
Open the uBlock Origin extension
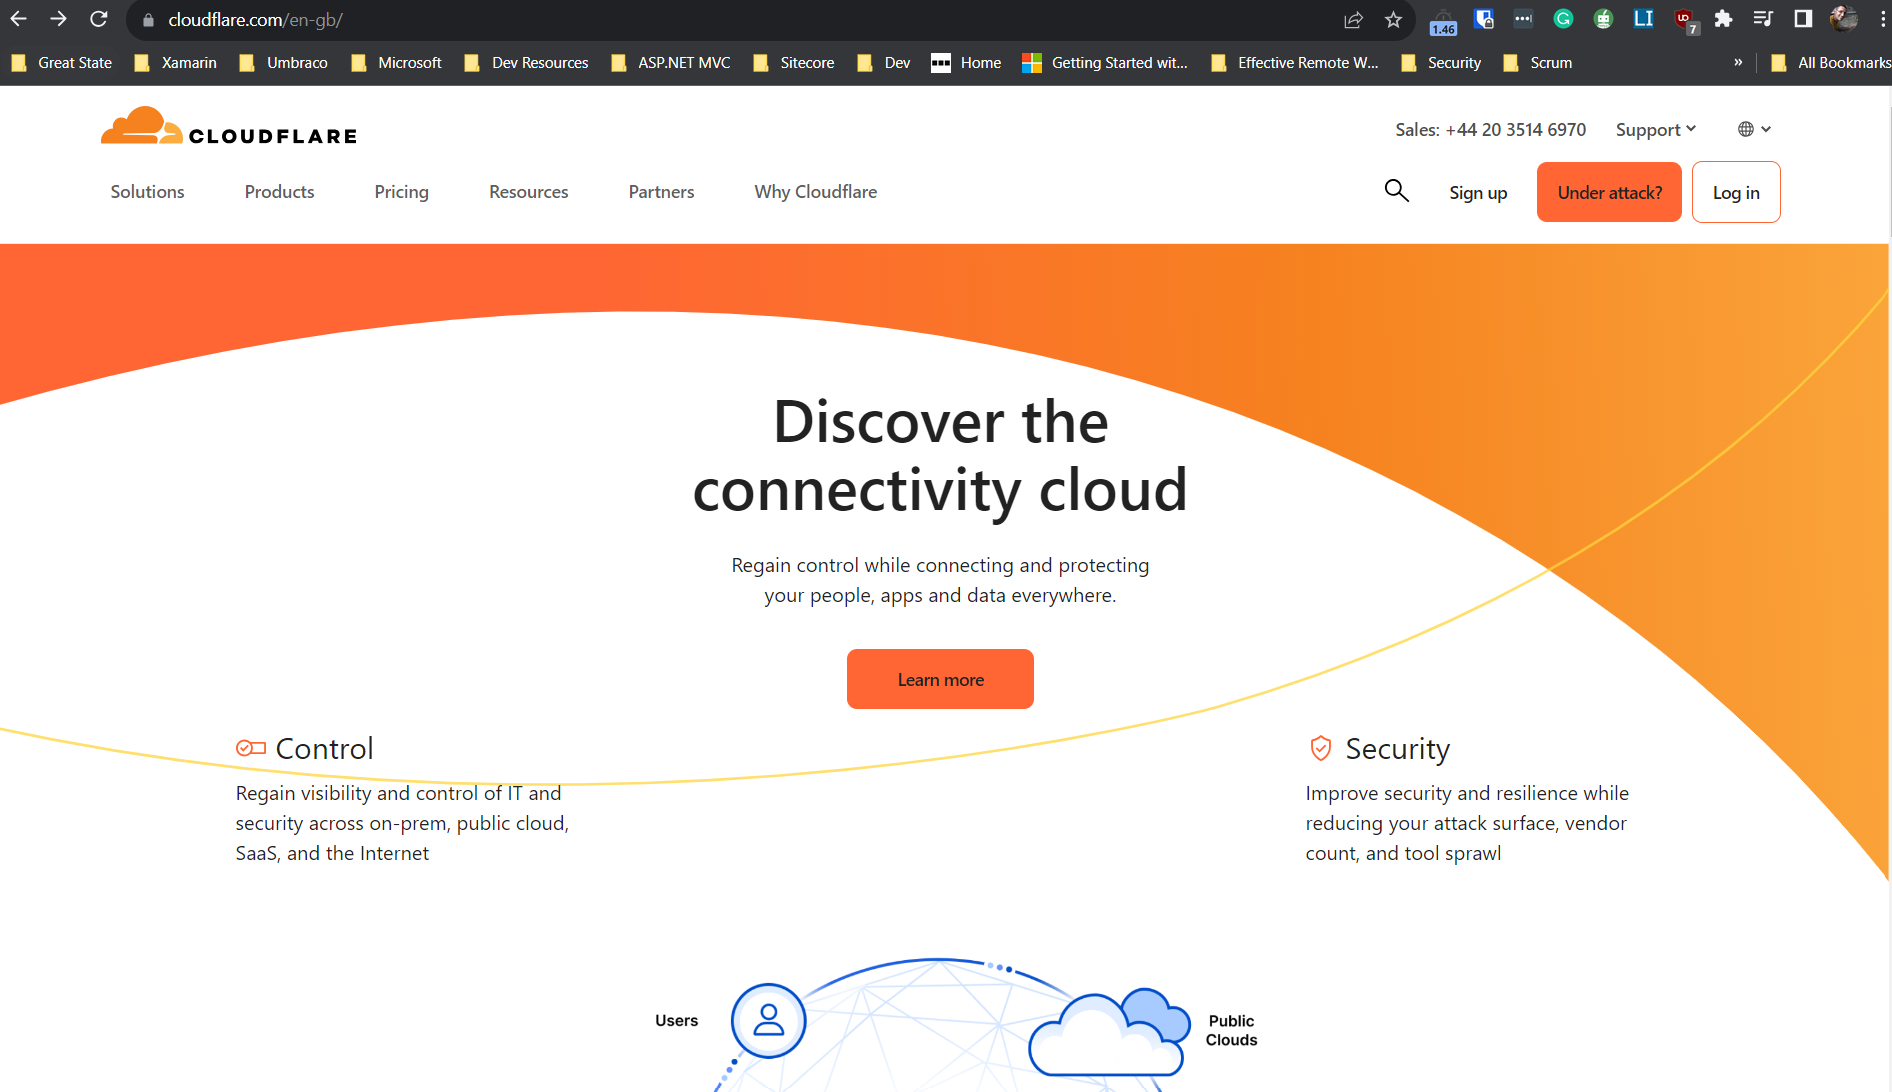(1685, 21)
